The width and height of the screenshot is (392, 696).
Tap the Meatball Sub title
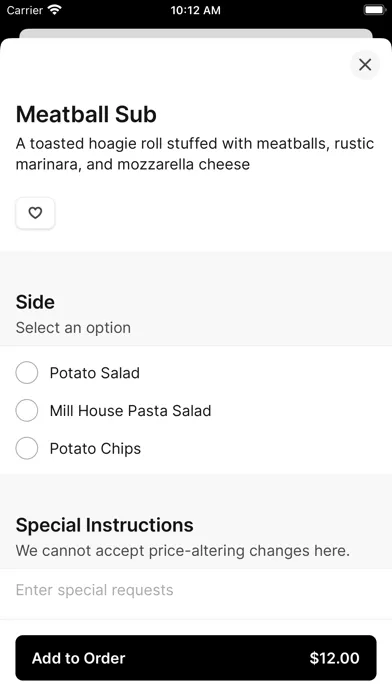coord(86,115)
